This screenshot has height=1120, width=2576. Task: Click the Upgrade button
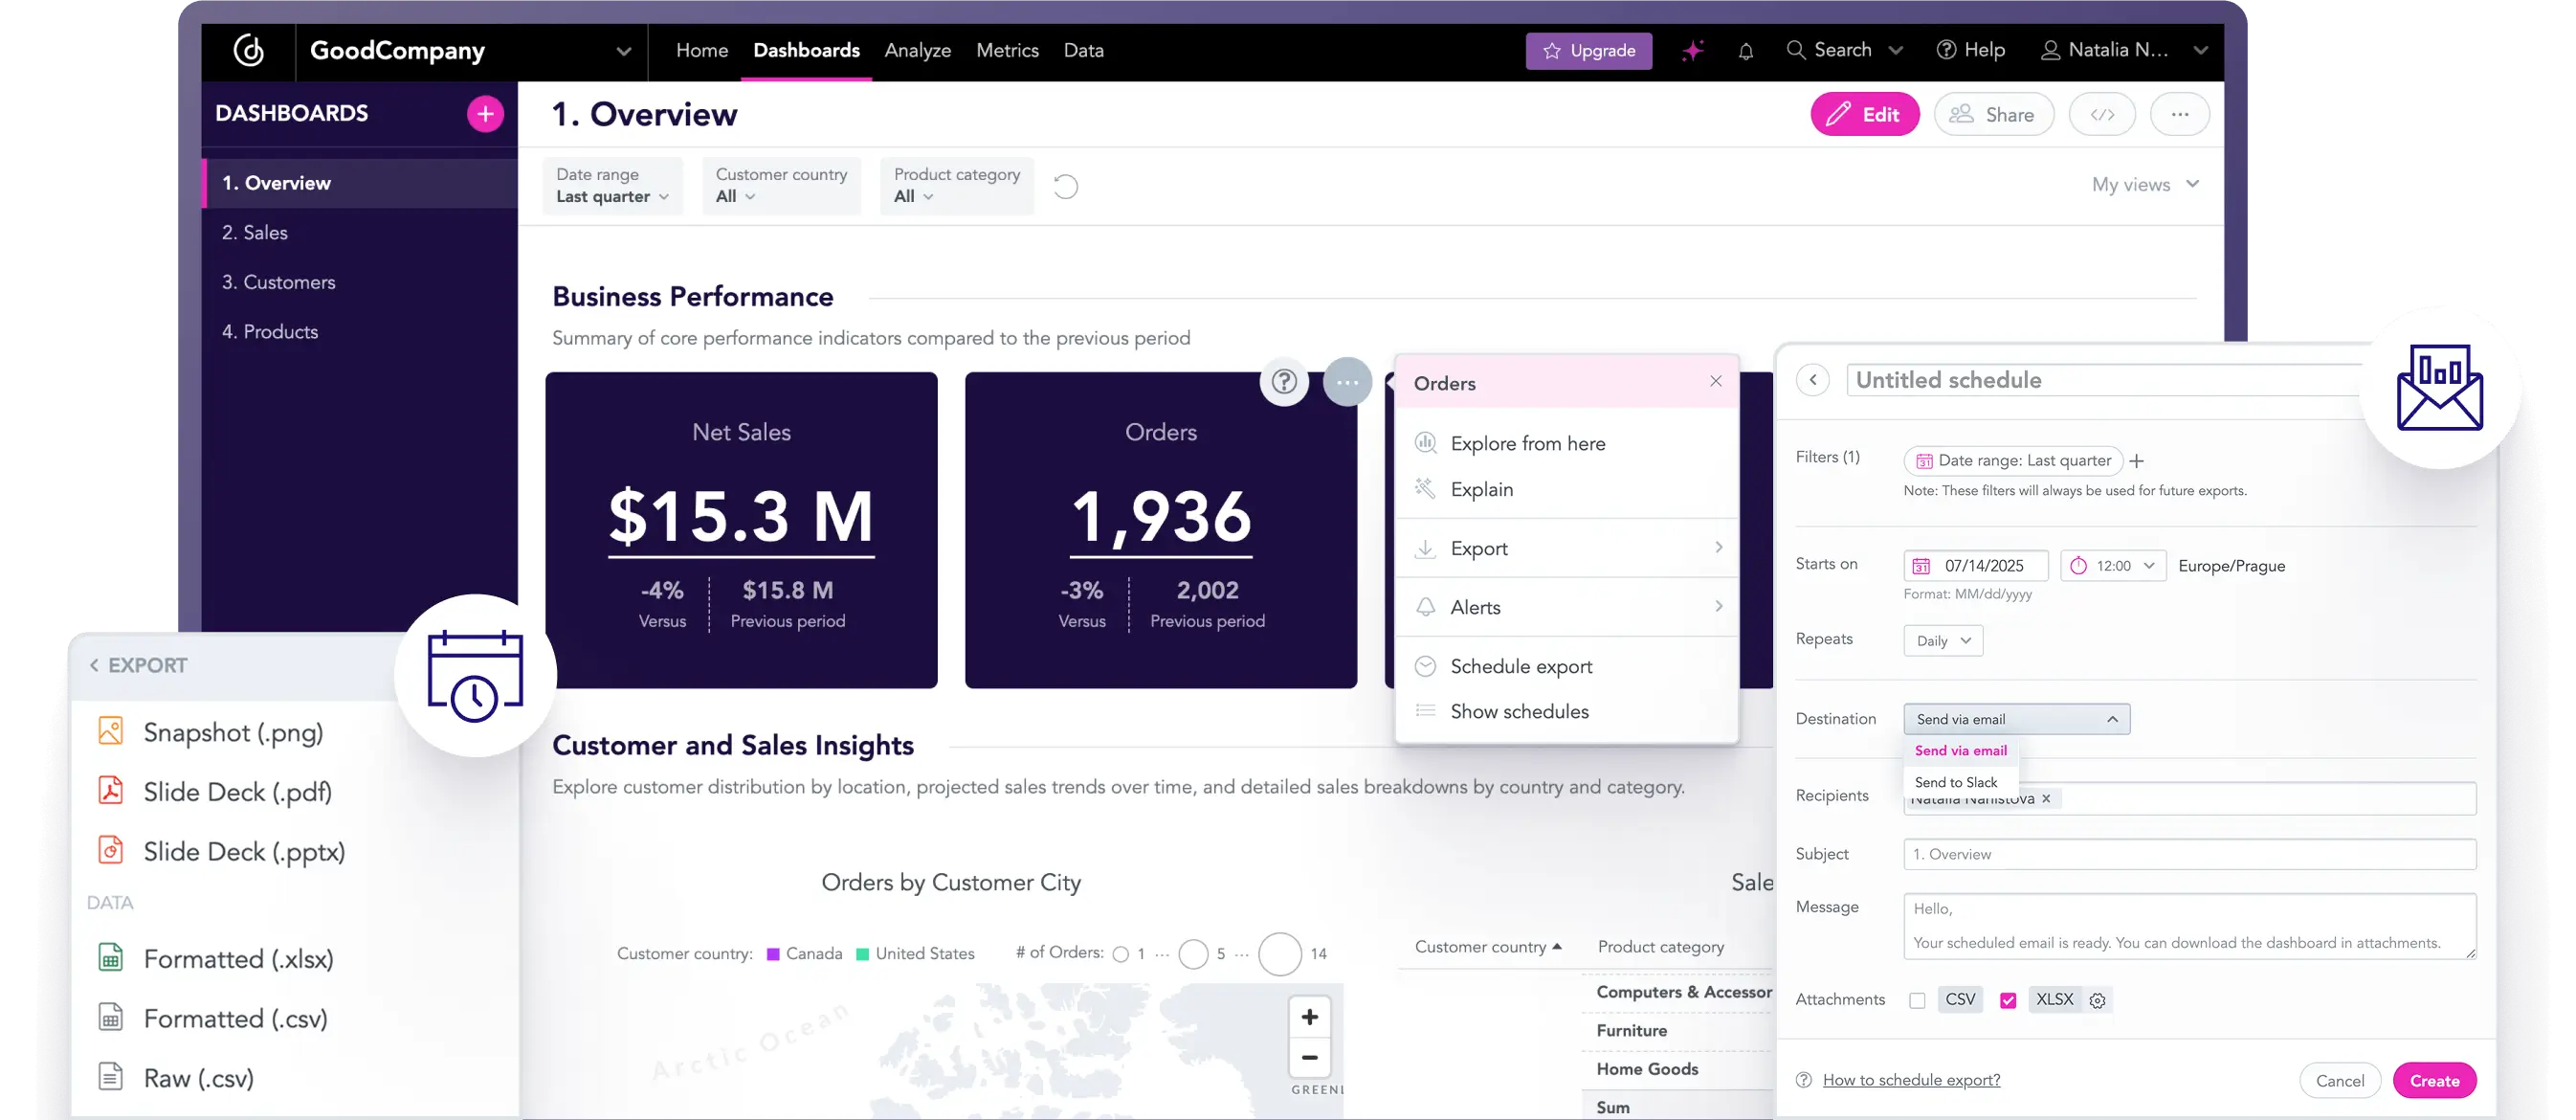[1588, 50]
